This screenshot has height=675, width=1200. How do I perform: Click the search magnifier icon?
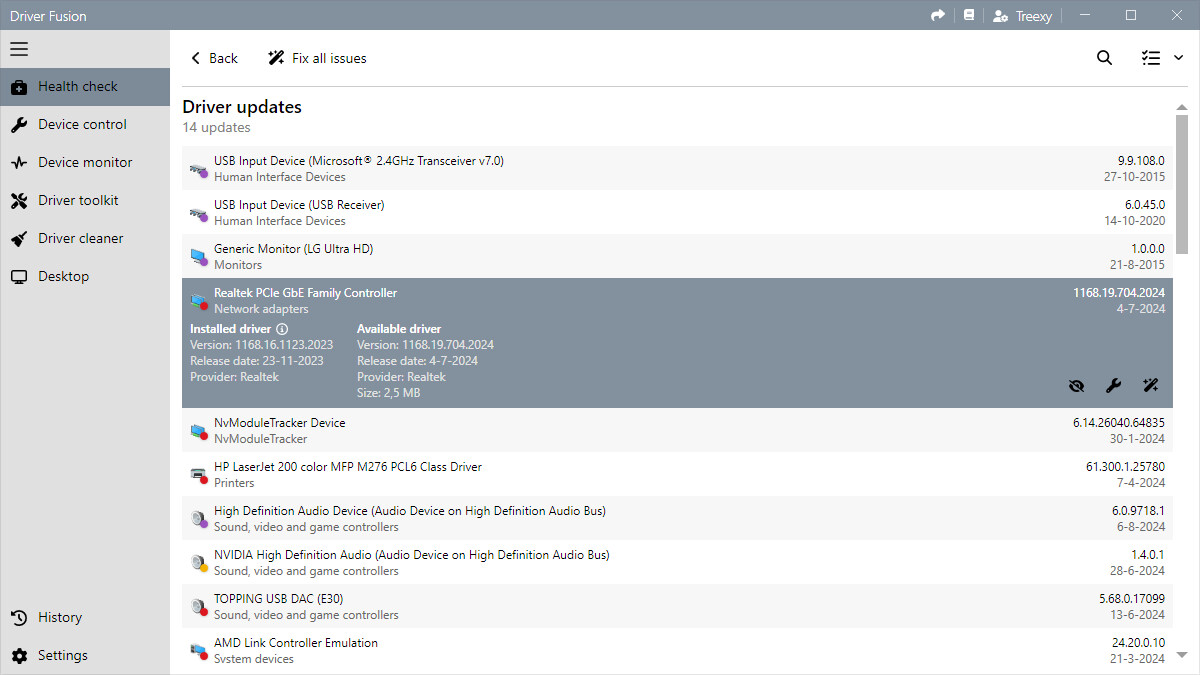tap(1104, 58)
